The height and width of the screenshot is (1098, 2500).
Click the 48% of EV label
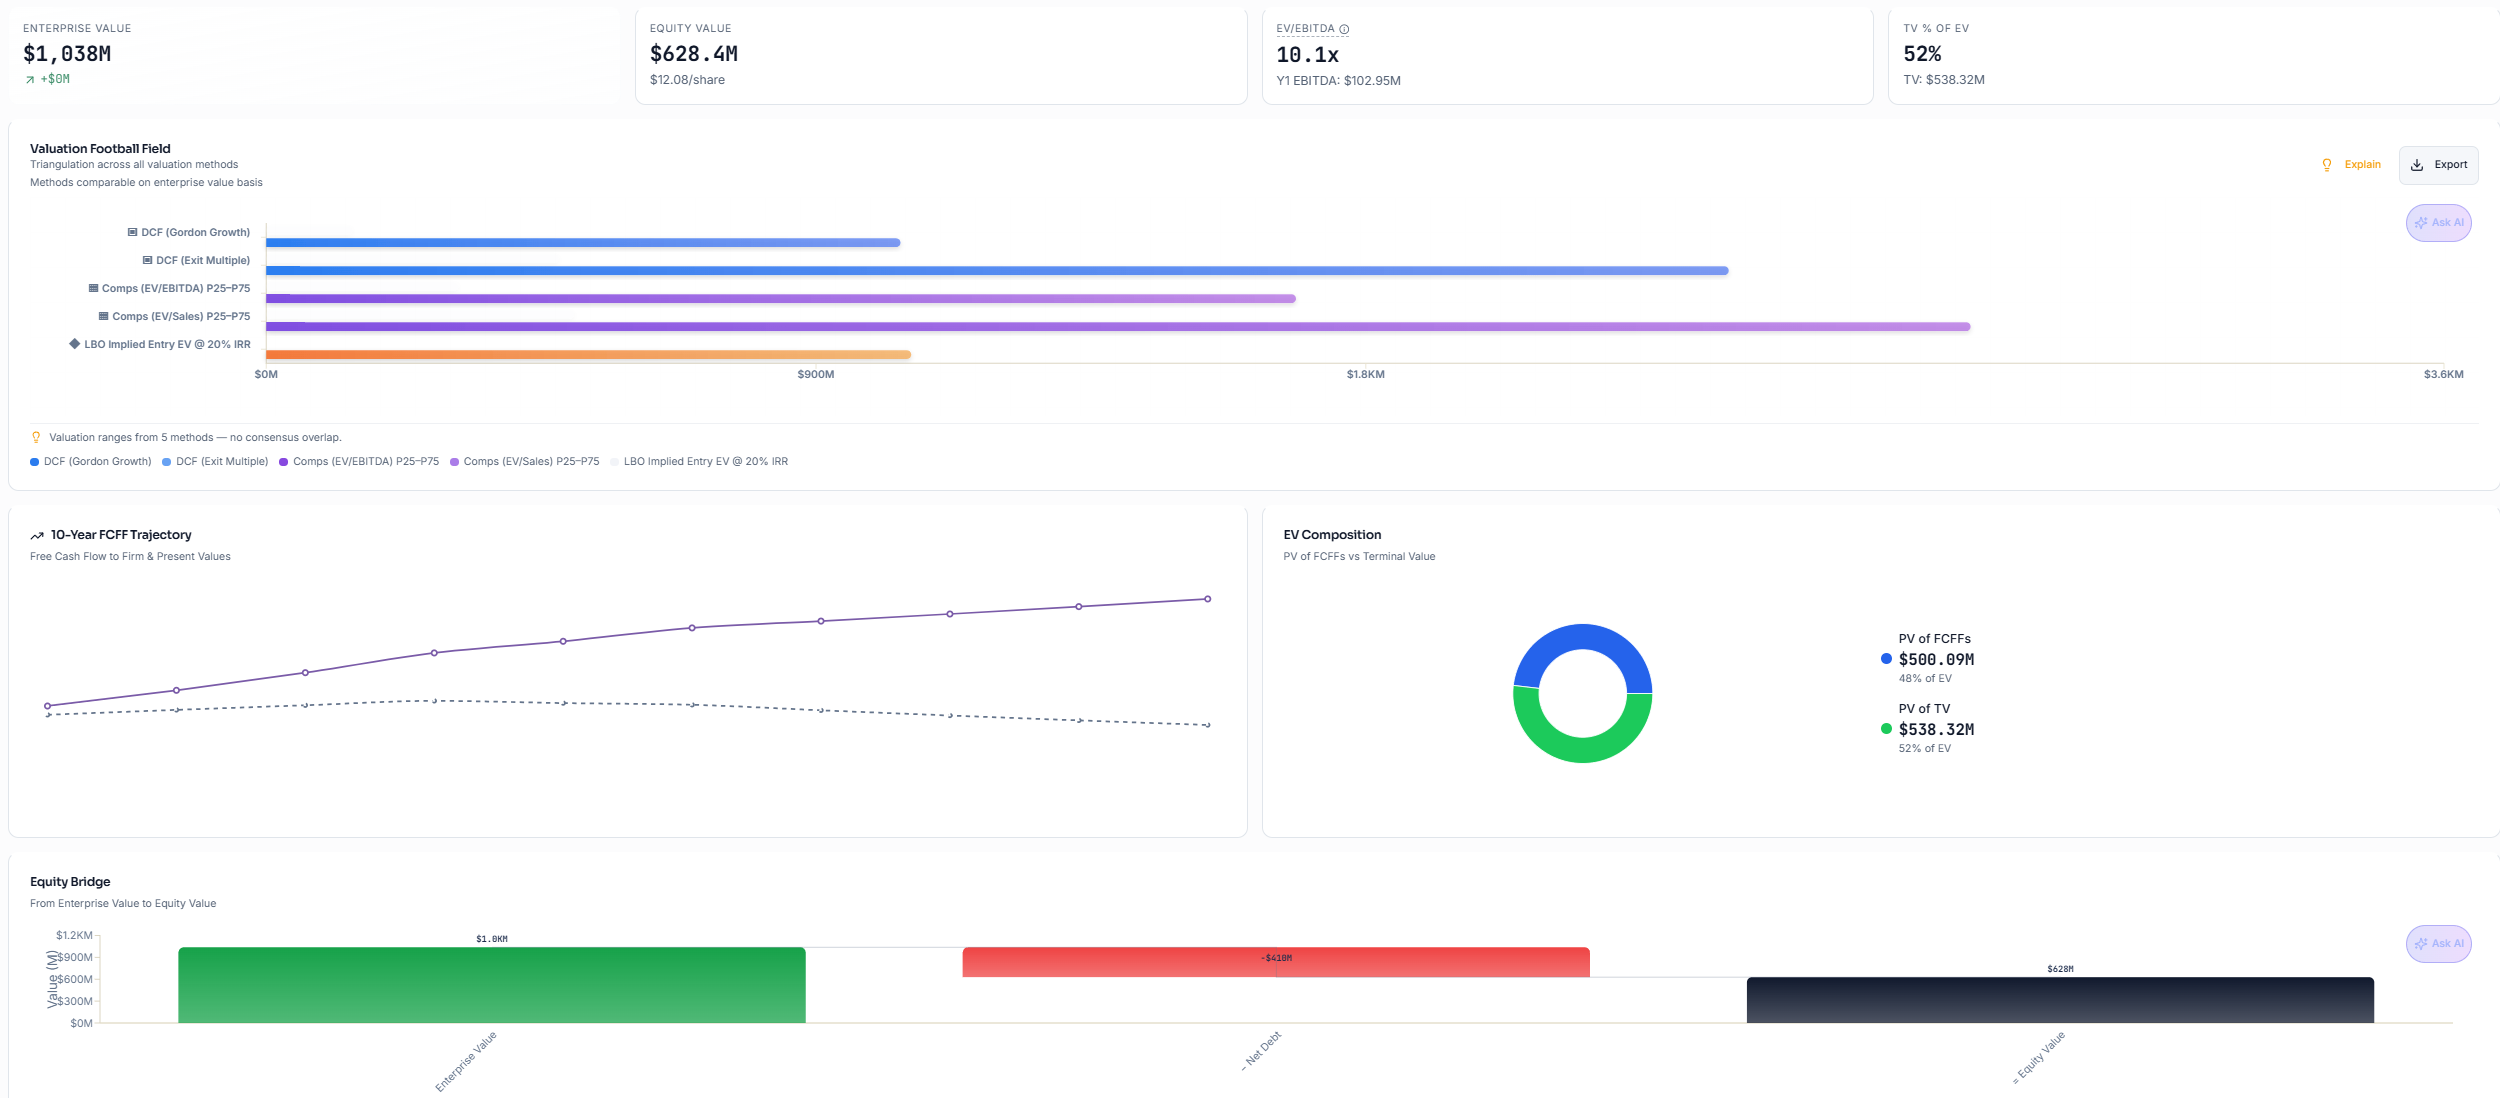pos(1925,679)
